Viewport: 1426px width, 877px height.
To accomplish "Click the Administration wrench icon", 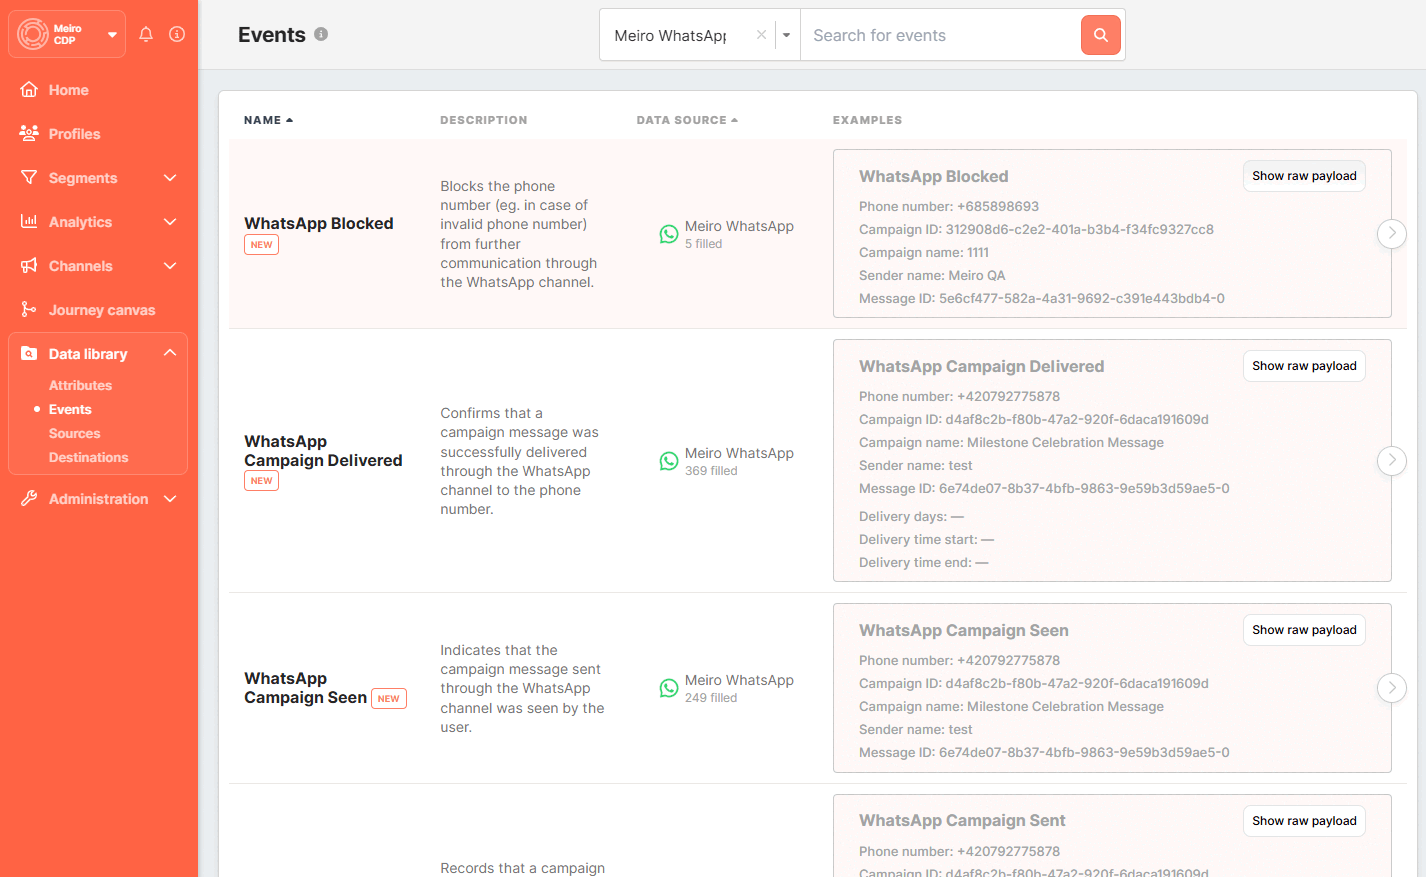I will pyautogui.click(x=29, y=498).
